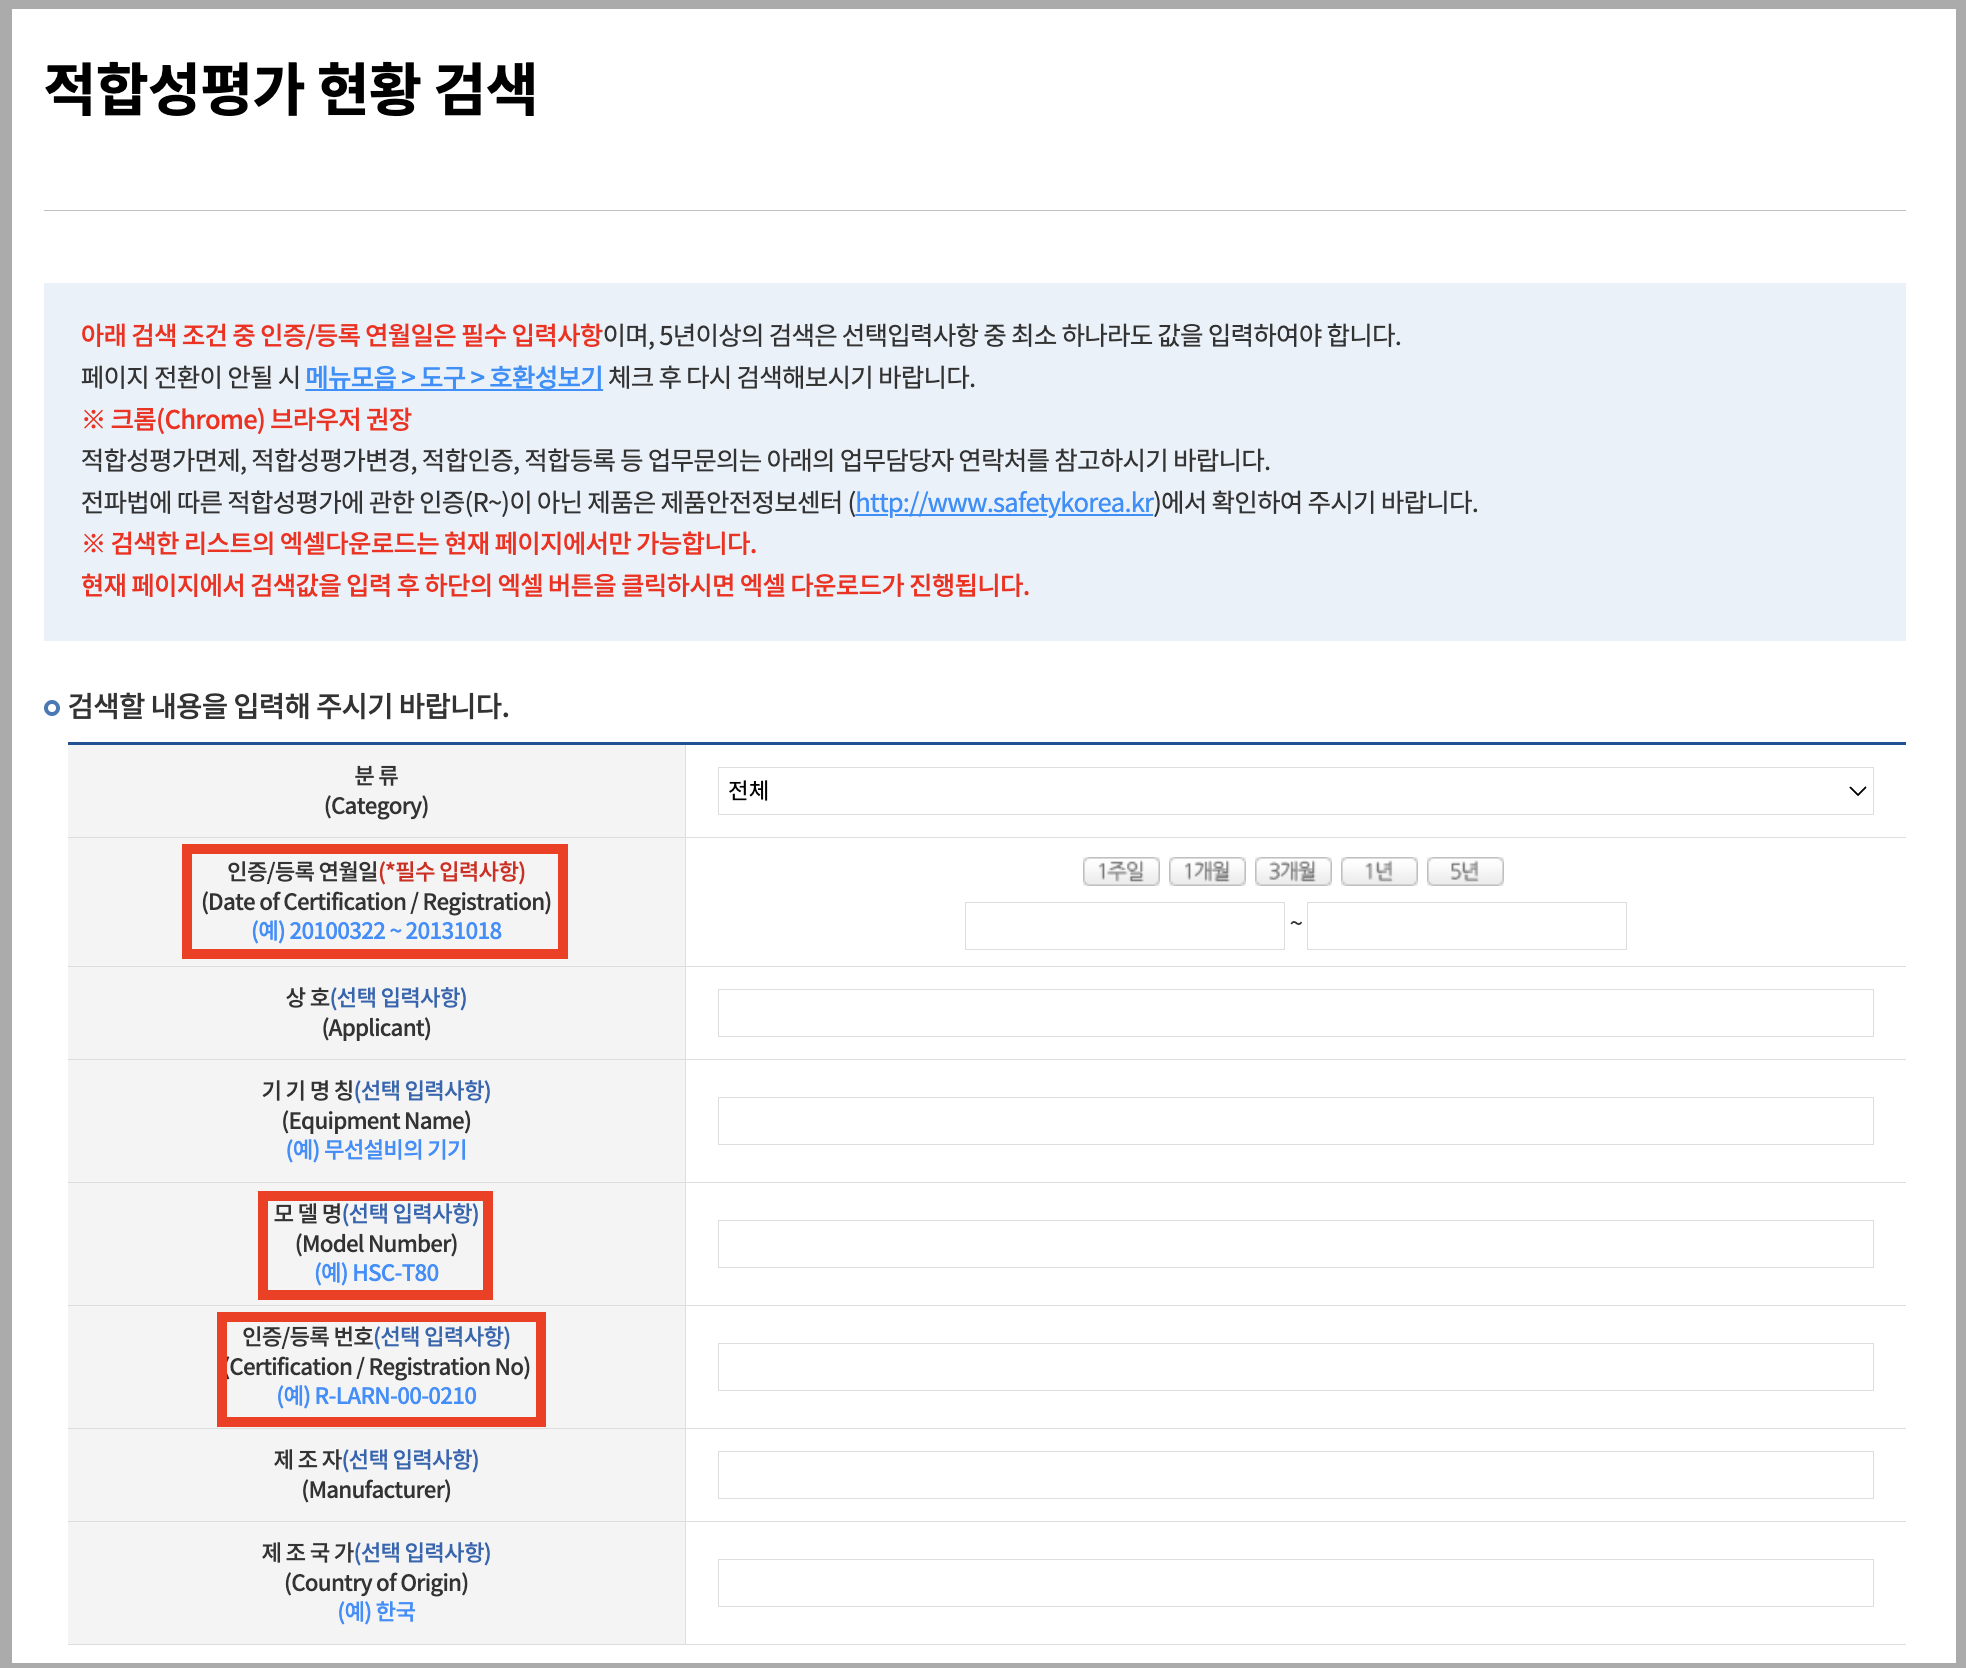Focus the Manufacturer input field

[x=1295, y=1475]
